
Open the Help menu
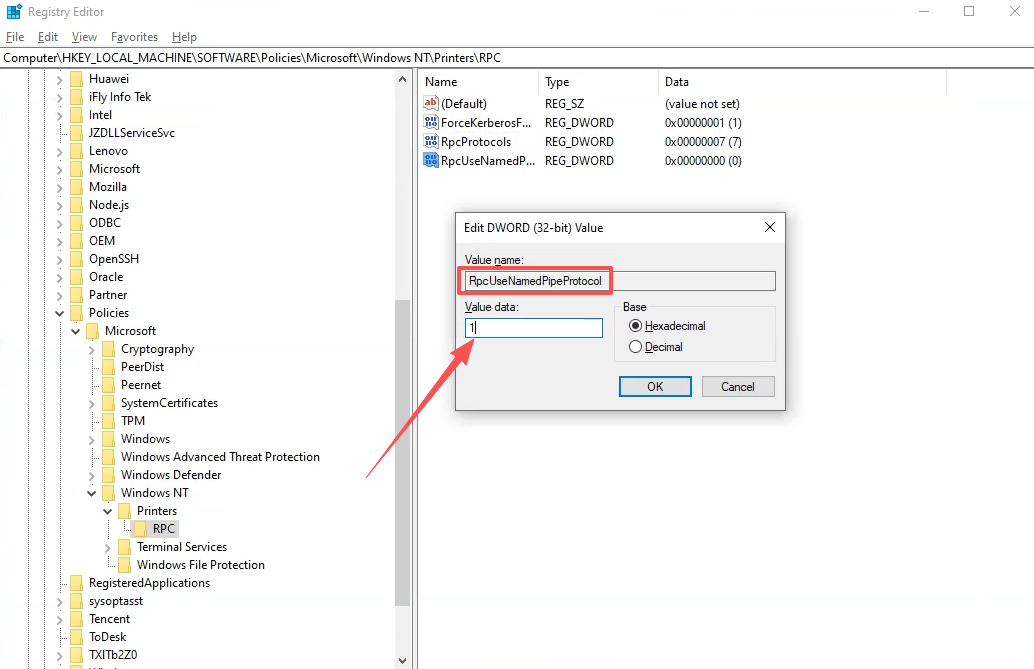tap(184, 37)
